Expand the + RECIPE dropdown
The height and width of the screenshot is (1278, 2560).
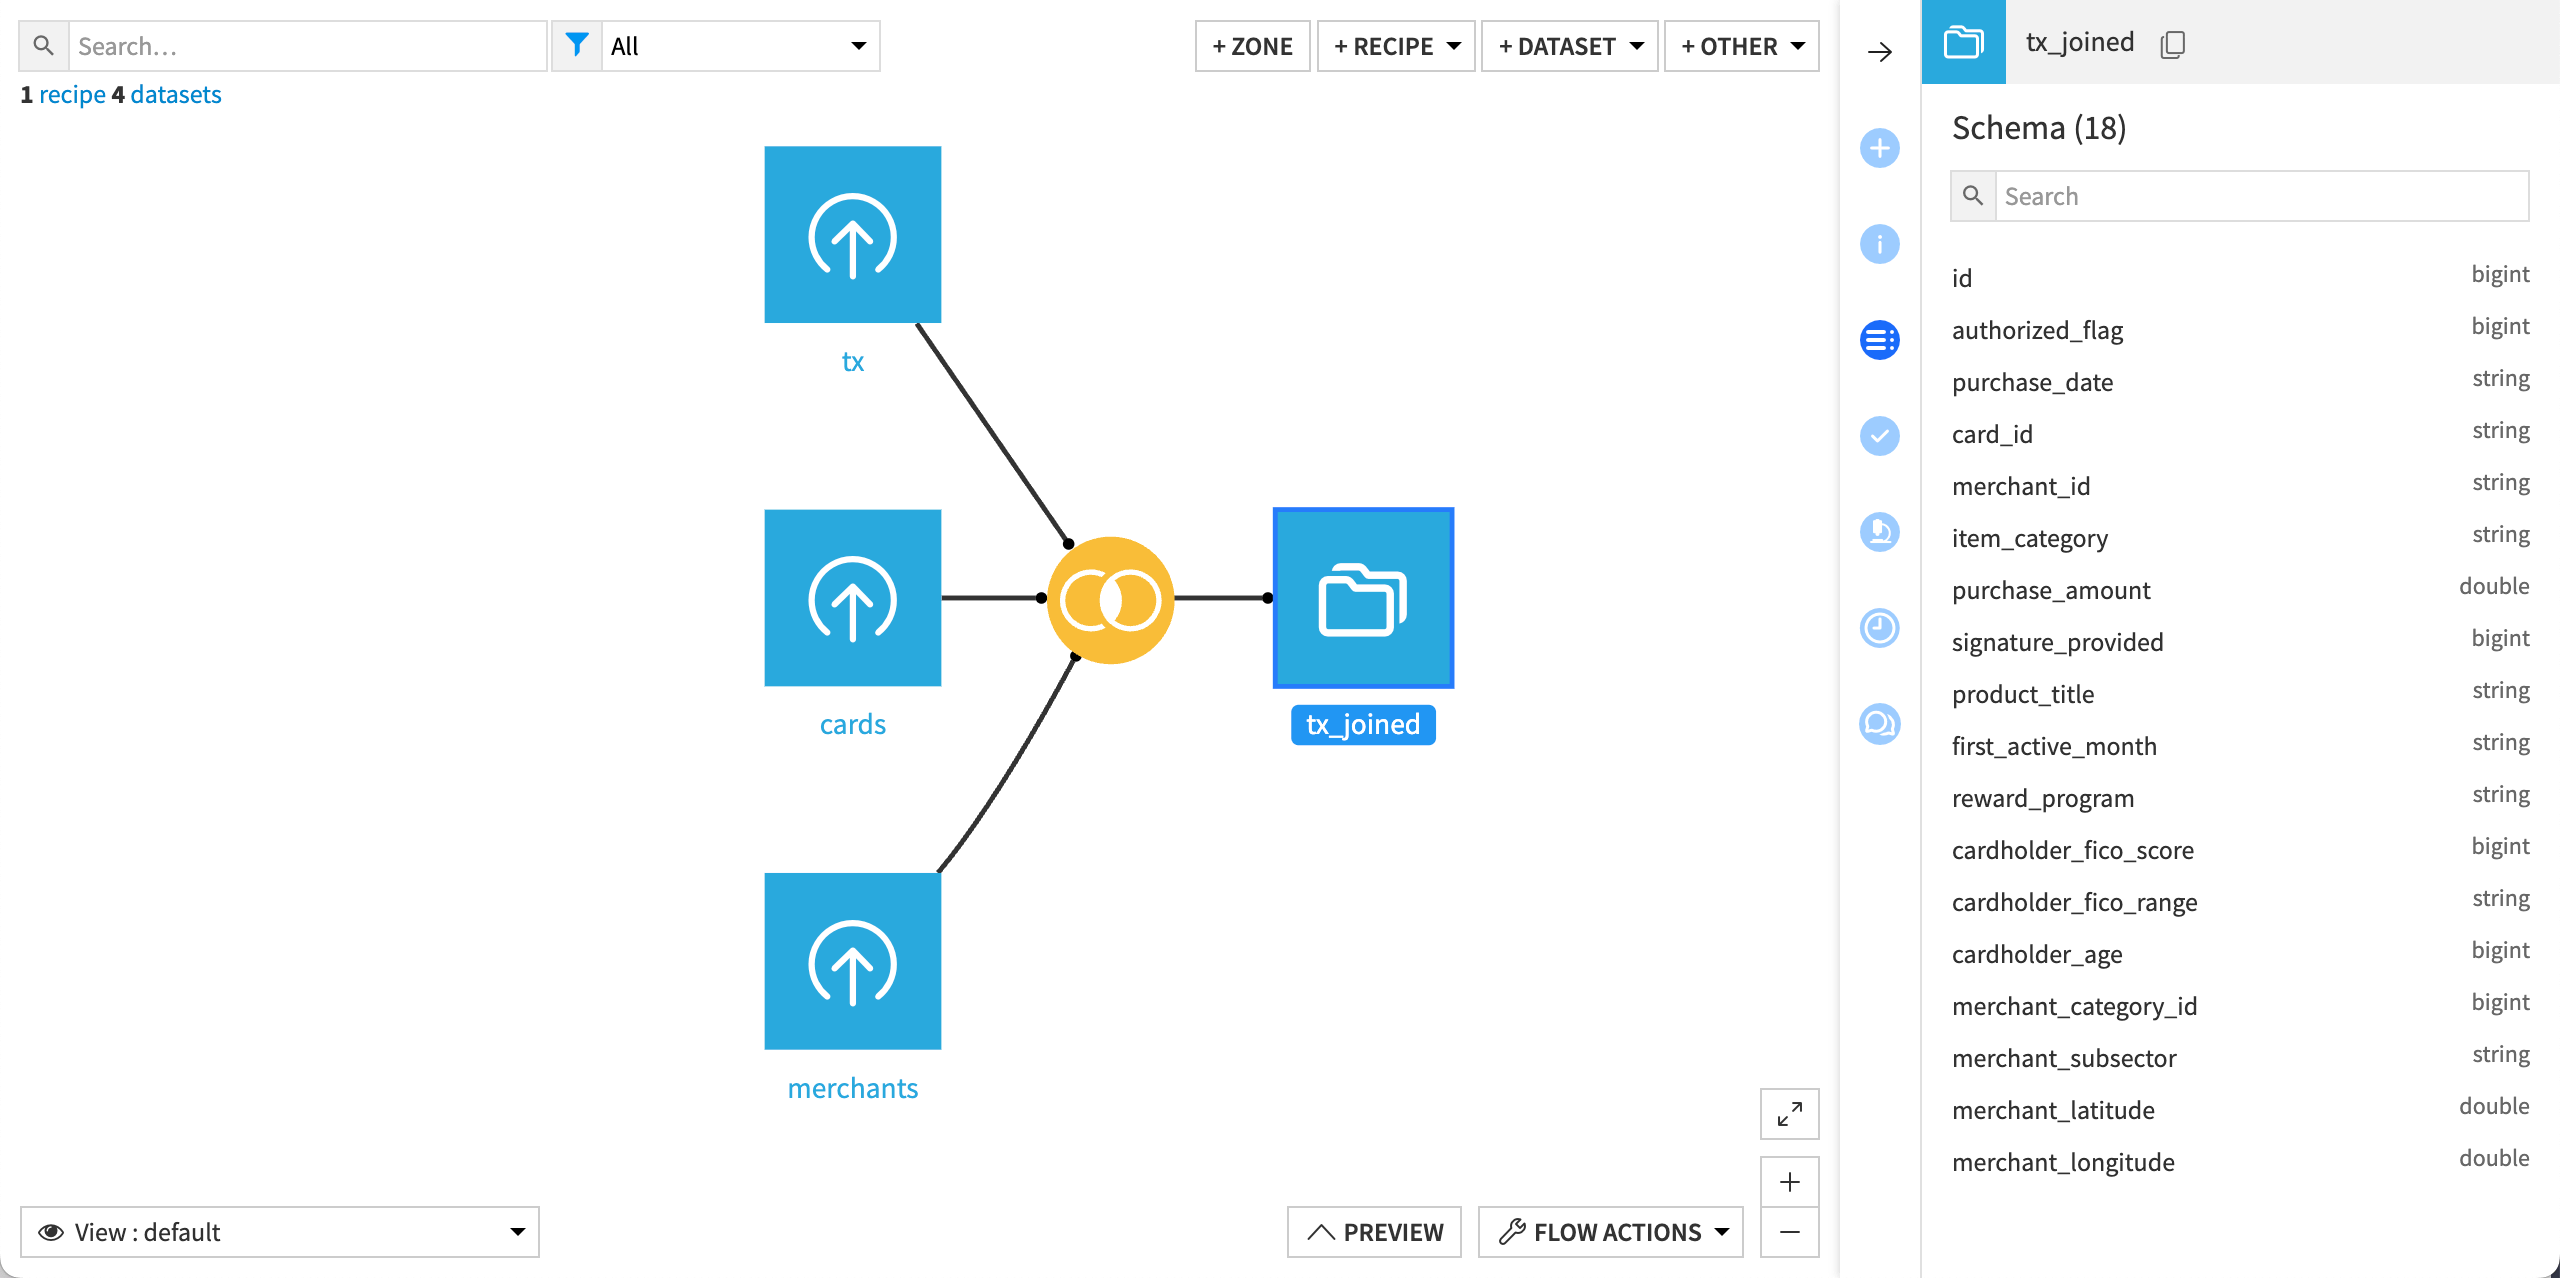point(1396,45)
